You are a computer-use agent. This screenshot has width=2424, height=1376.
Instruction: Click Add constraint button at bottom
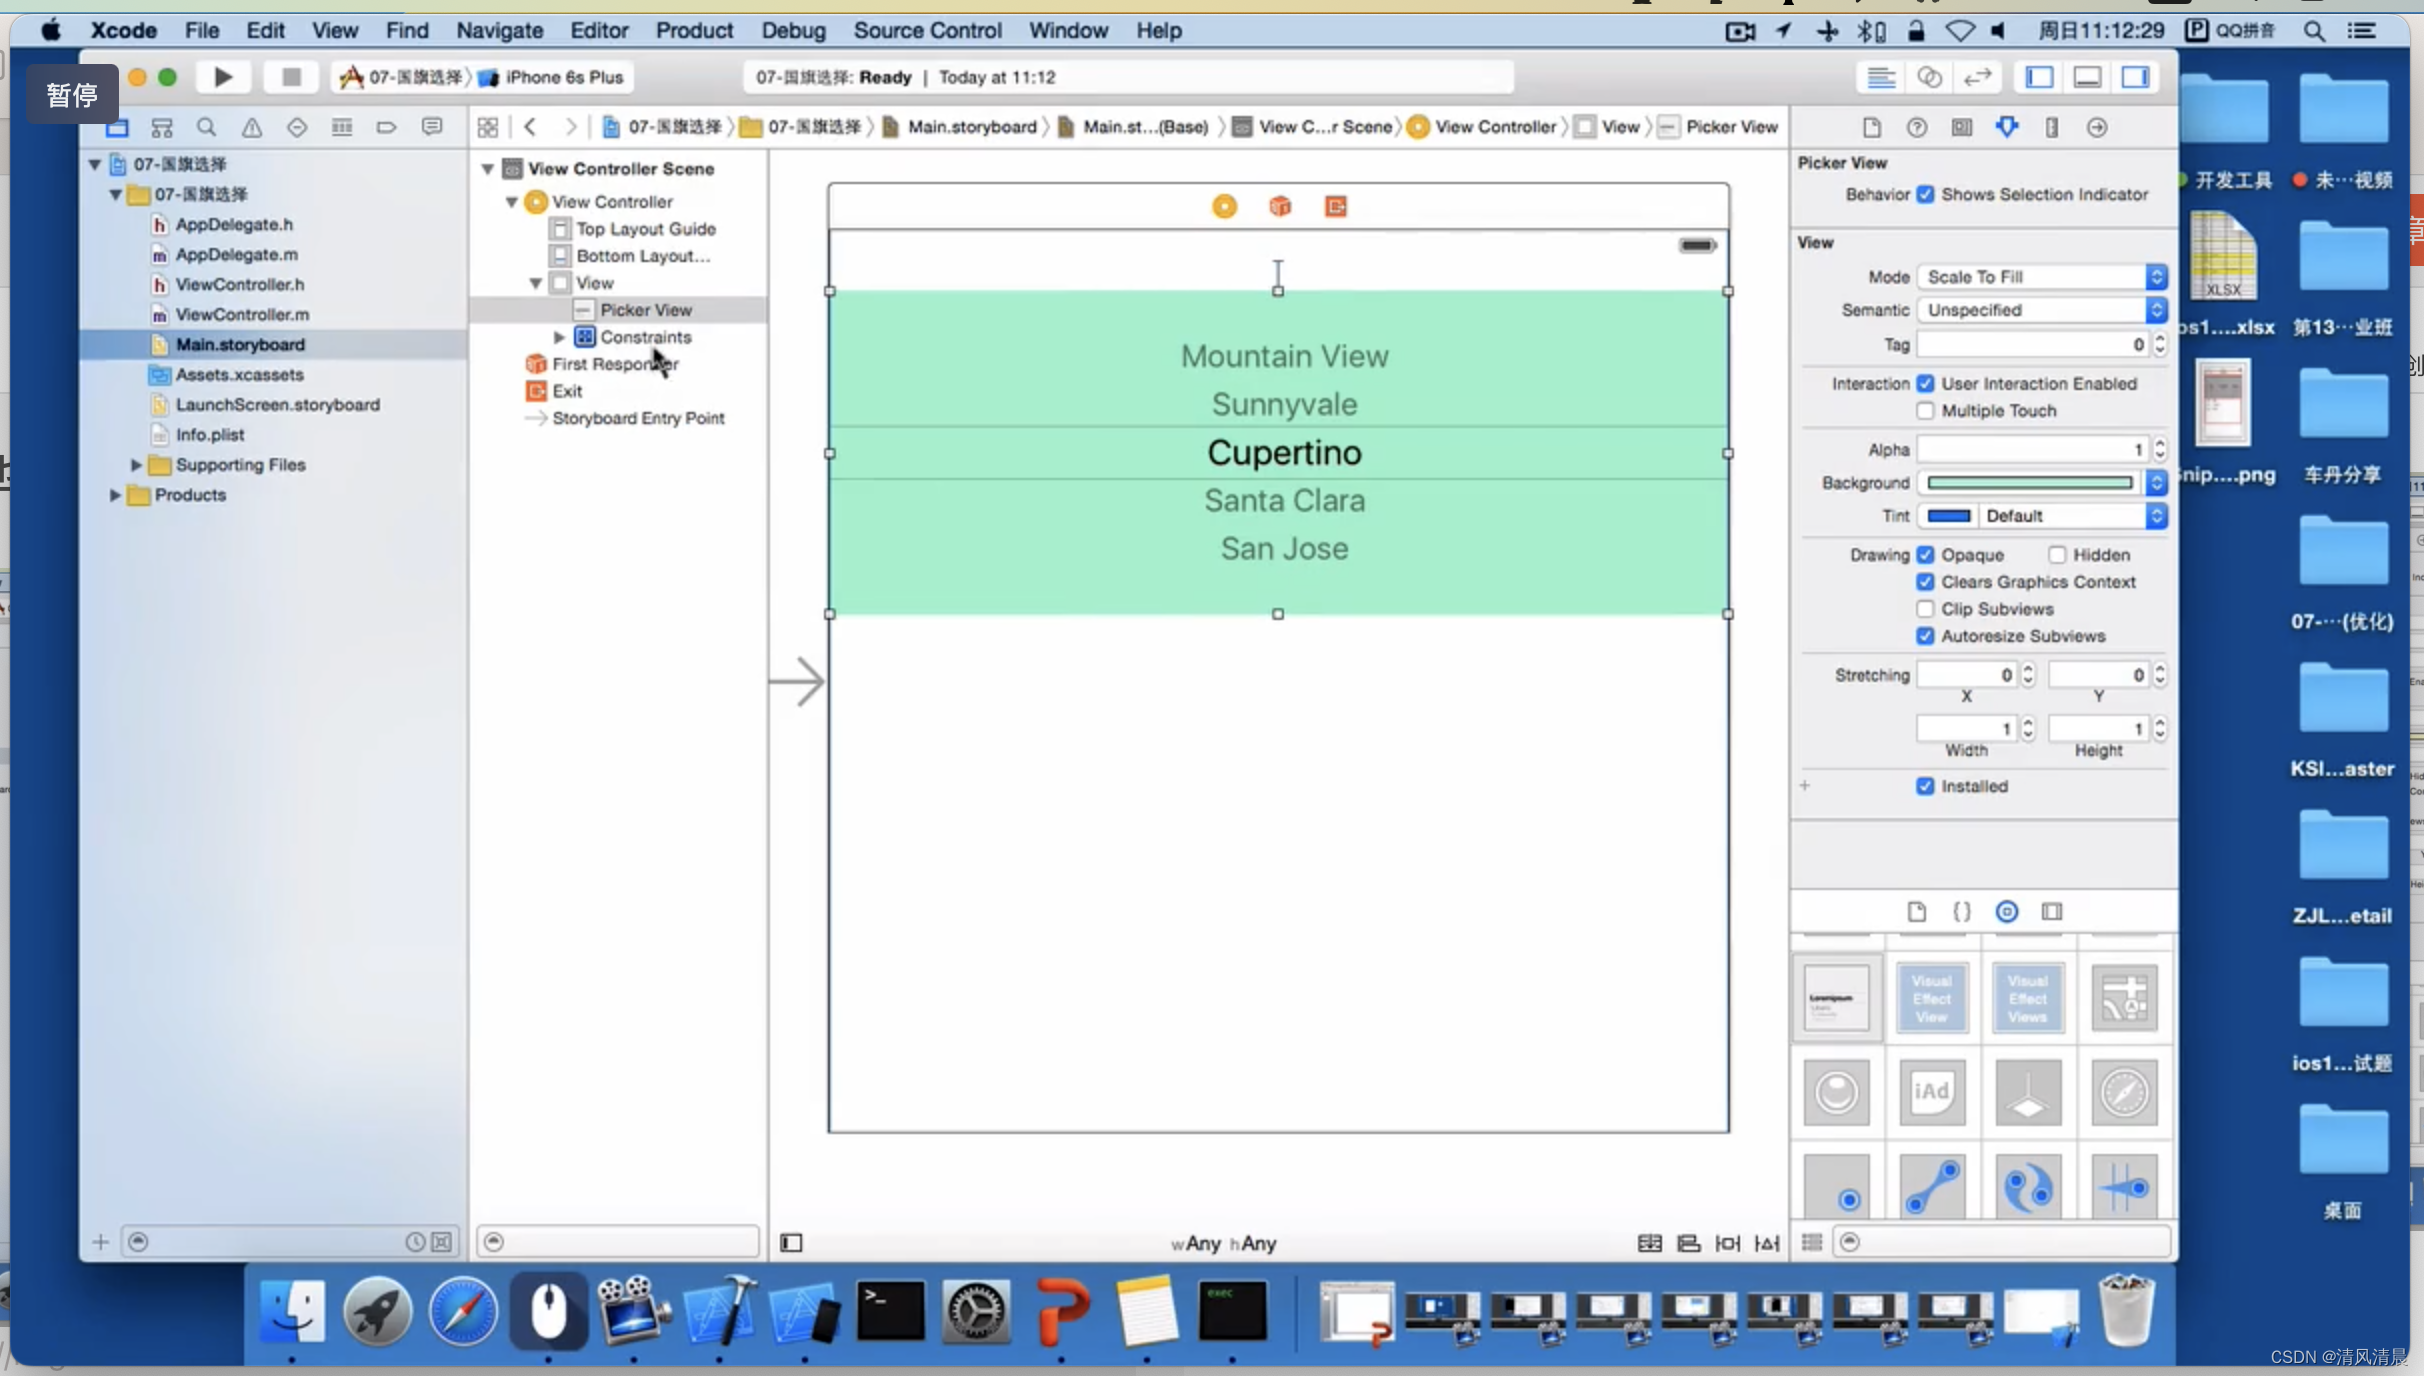tap(1730, 1241)
